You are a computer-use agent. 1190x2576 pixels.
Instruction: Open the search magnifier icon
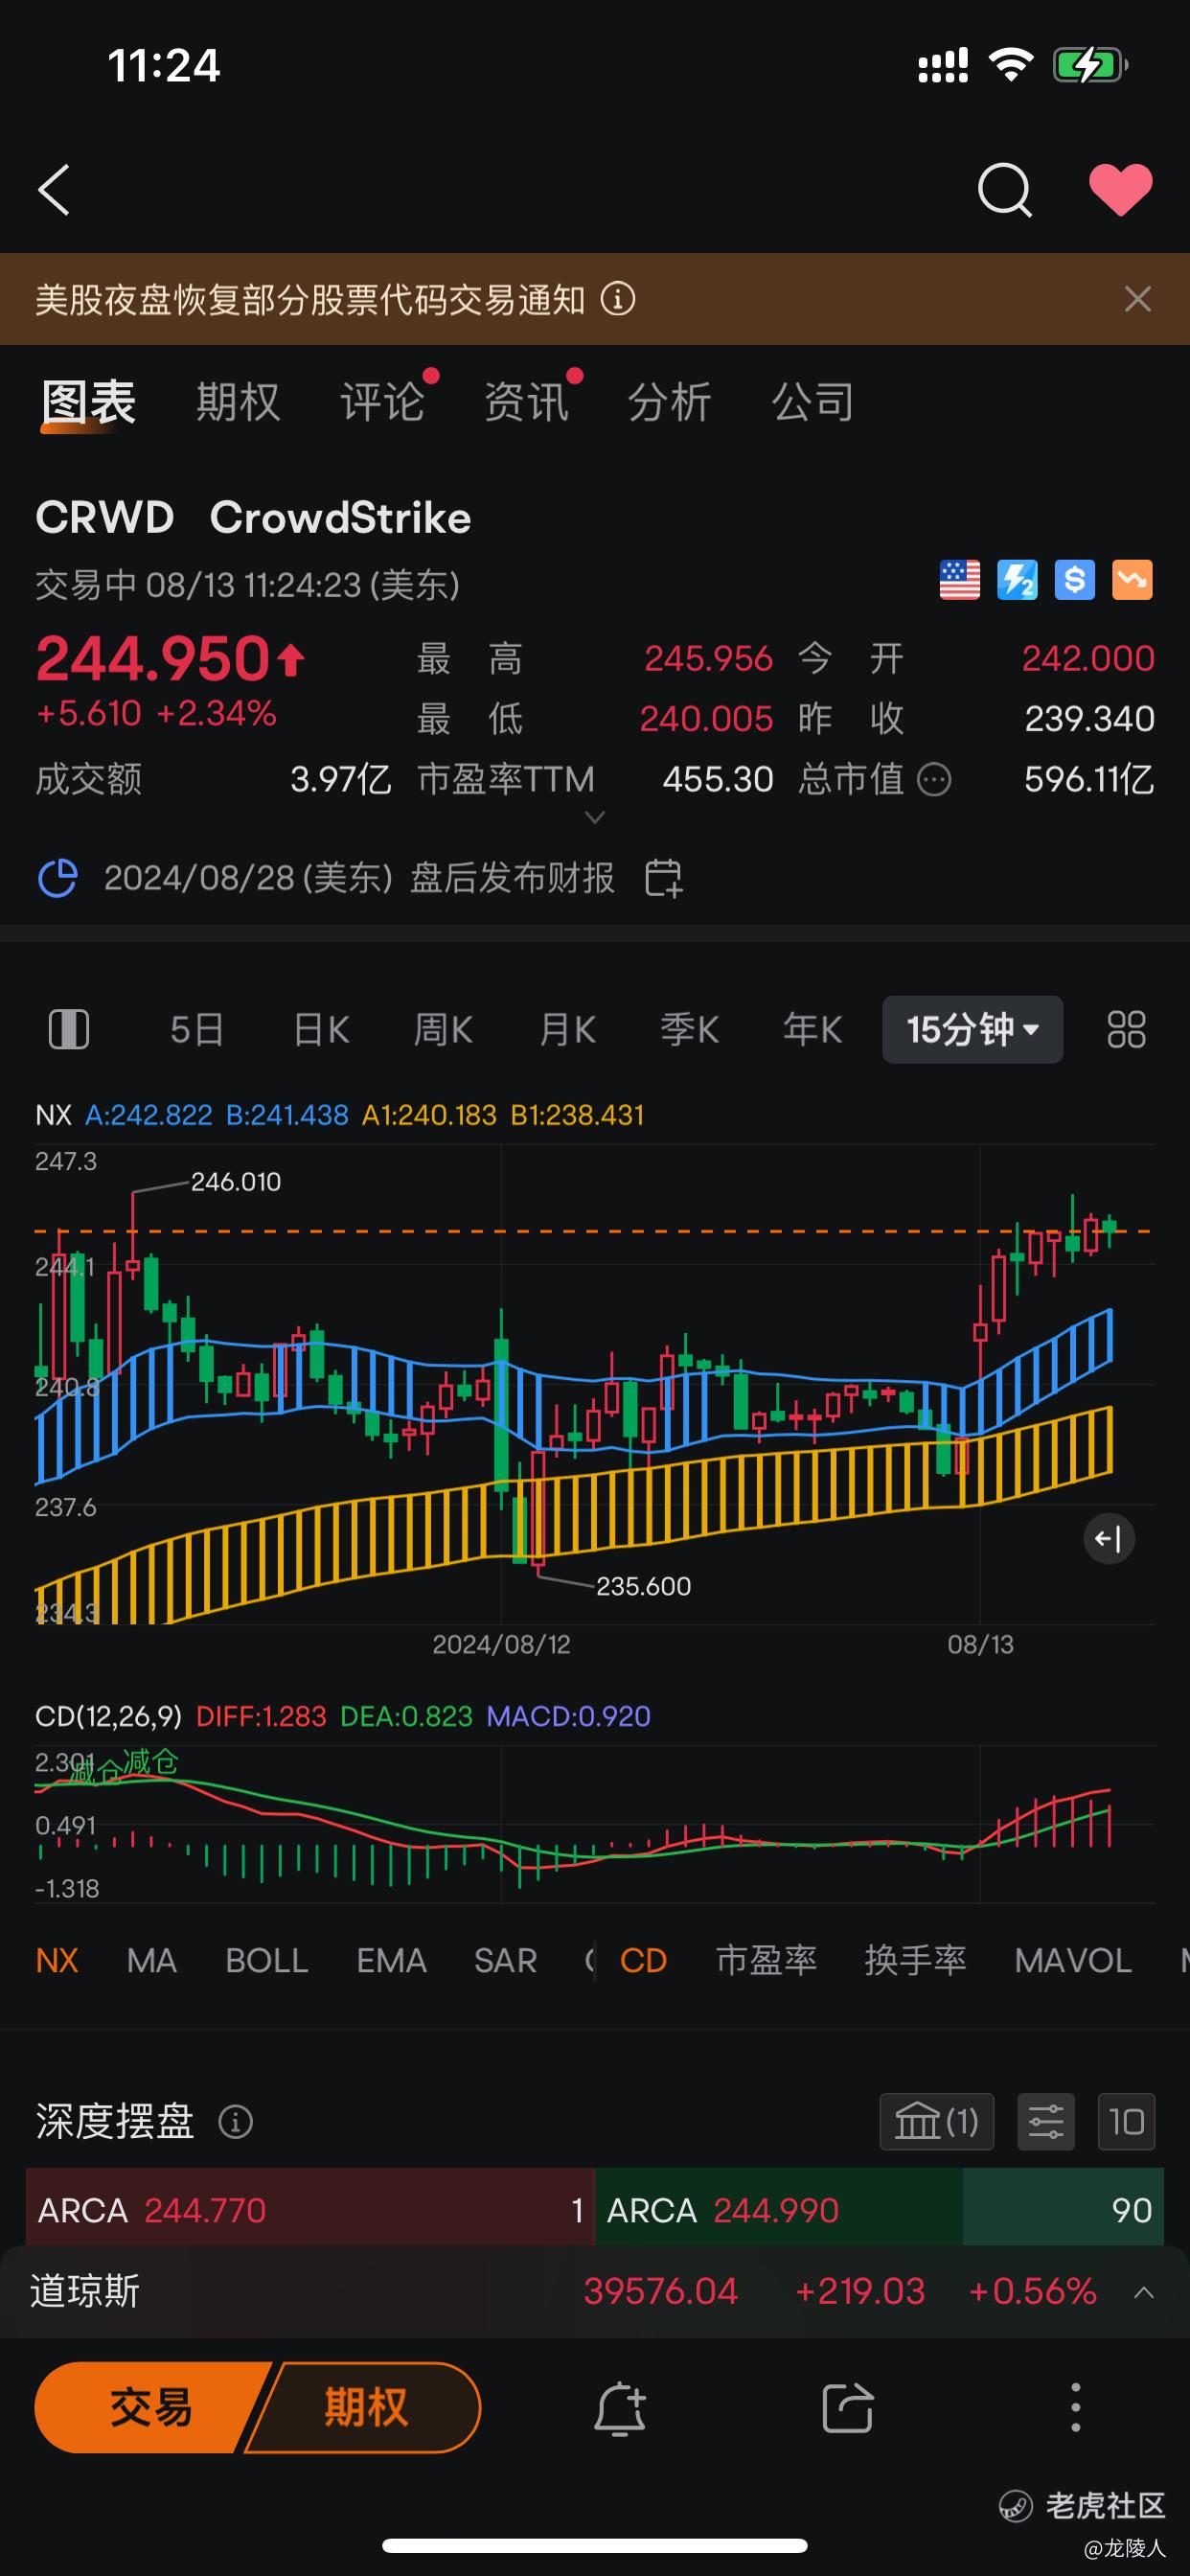point(1004,190)
